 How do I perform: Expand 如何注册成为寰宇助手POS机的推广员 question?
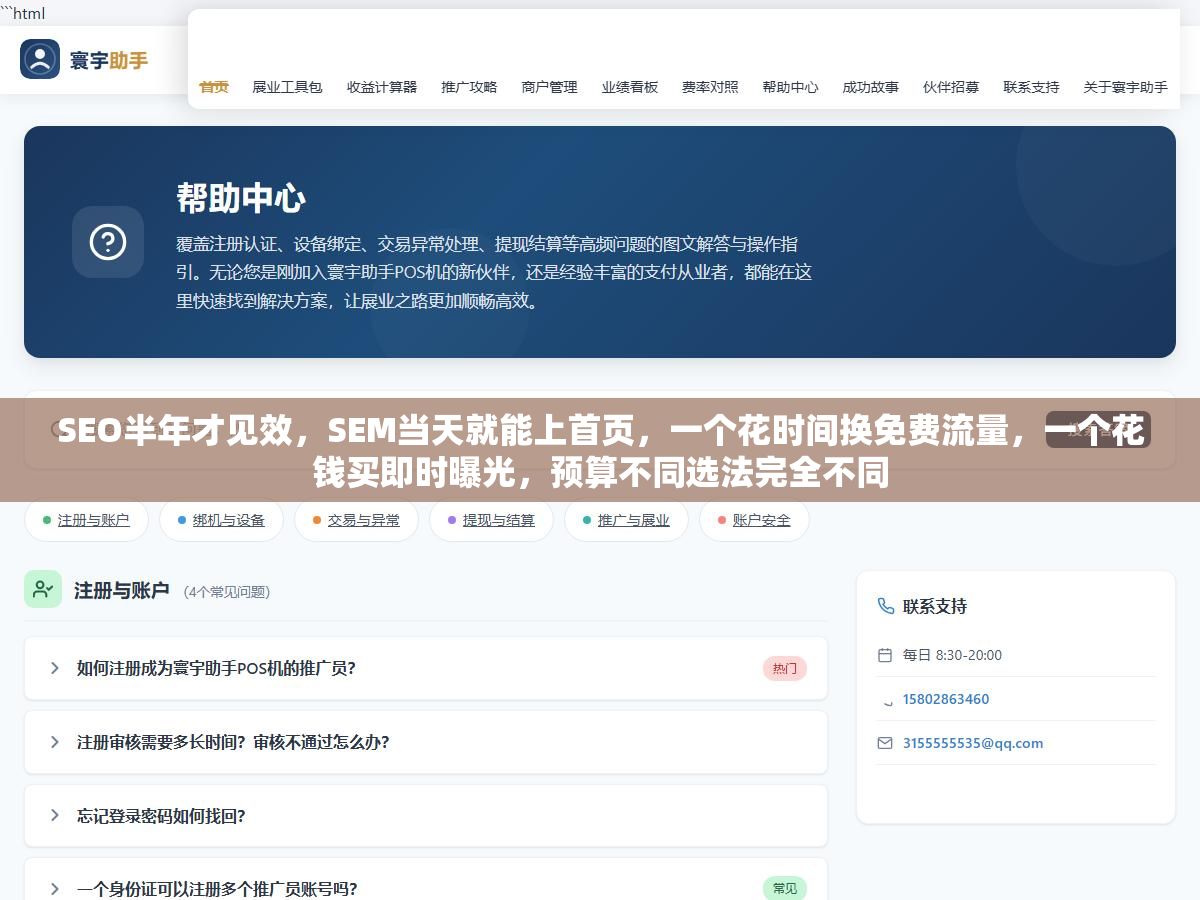426,668
